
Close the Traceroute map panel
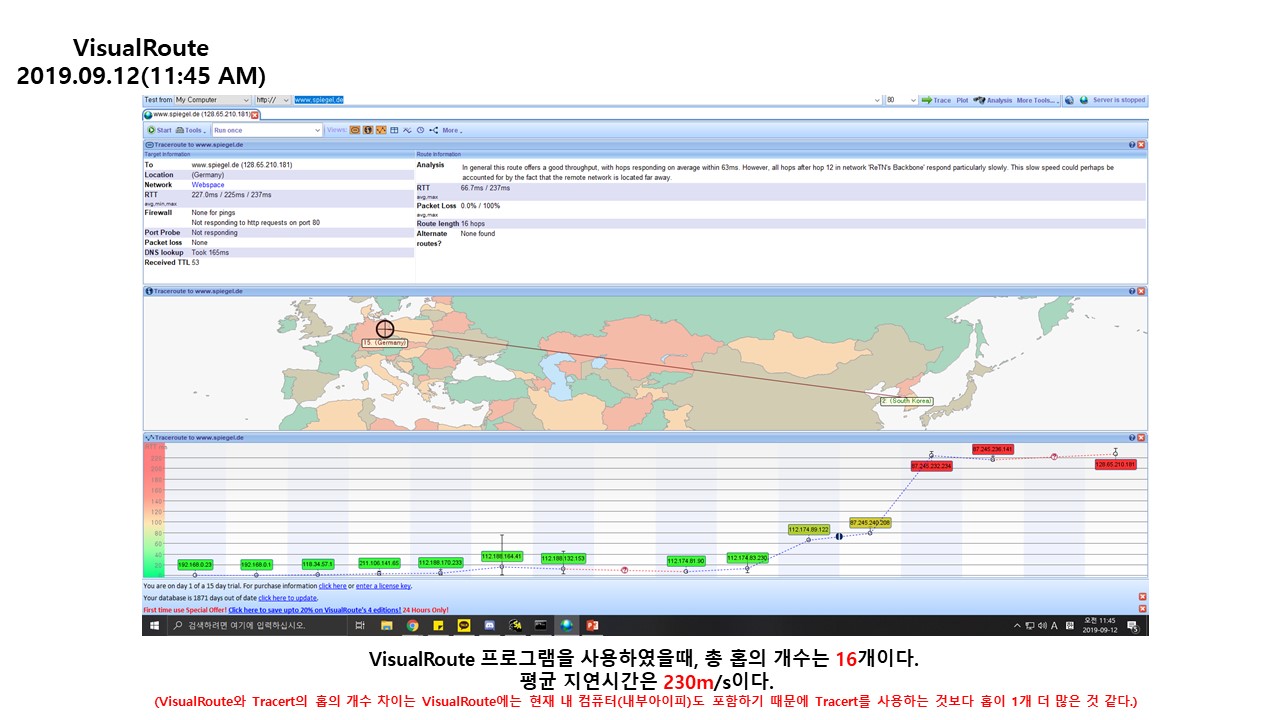(x=1142, y=291)
